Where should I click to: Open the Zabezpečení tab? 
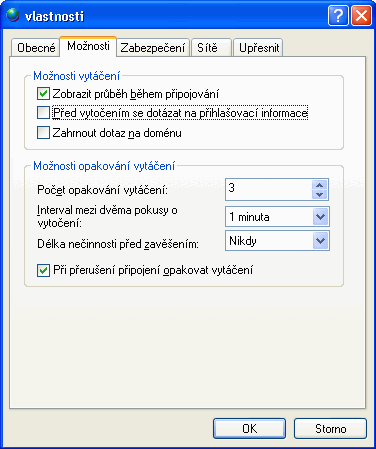(153, 48)
